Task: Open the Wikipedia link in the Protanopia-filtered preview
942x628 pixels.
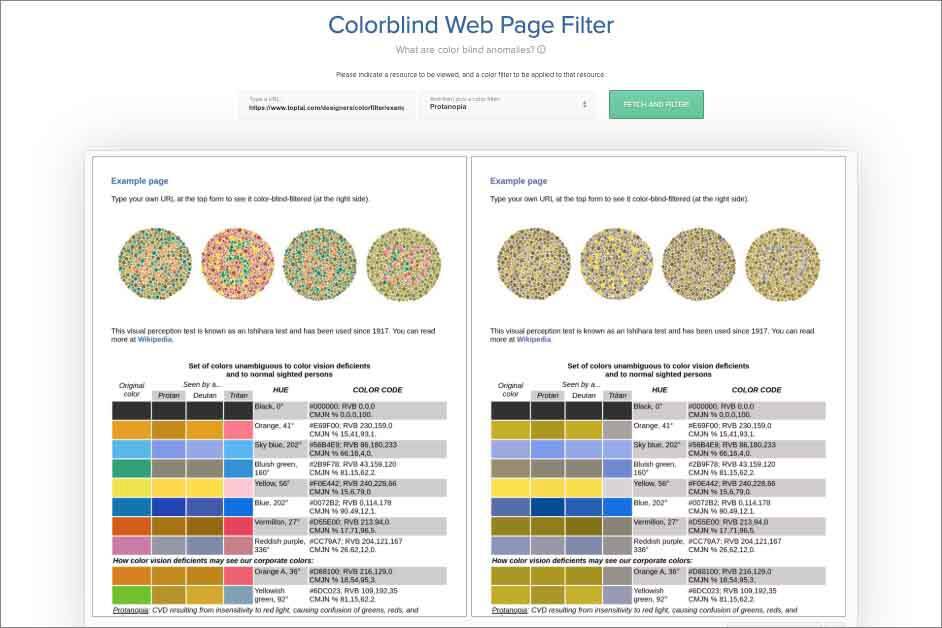Action: click(x=533, y=340)
